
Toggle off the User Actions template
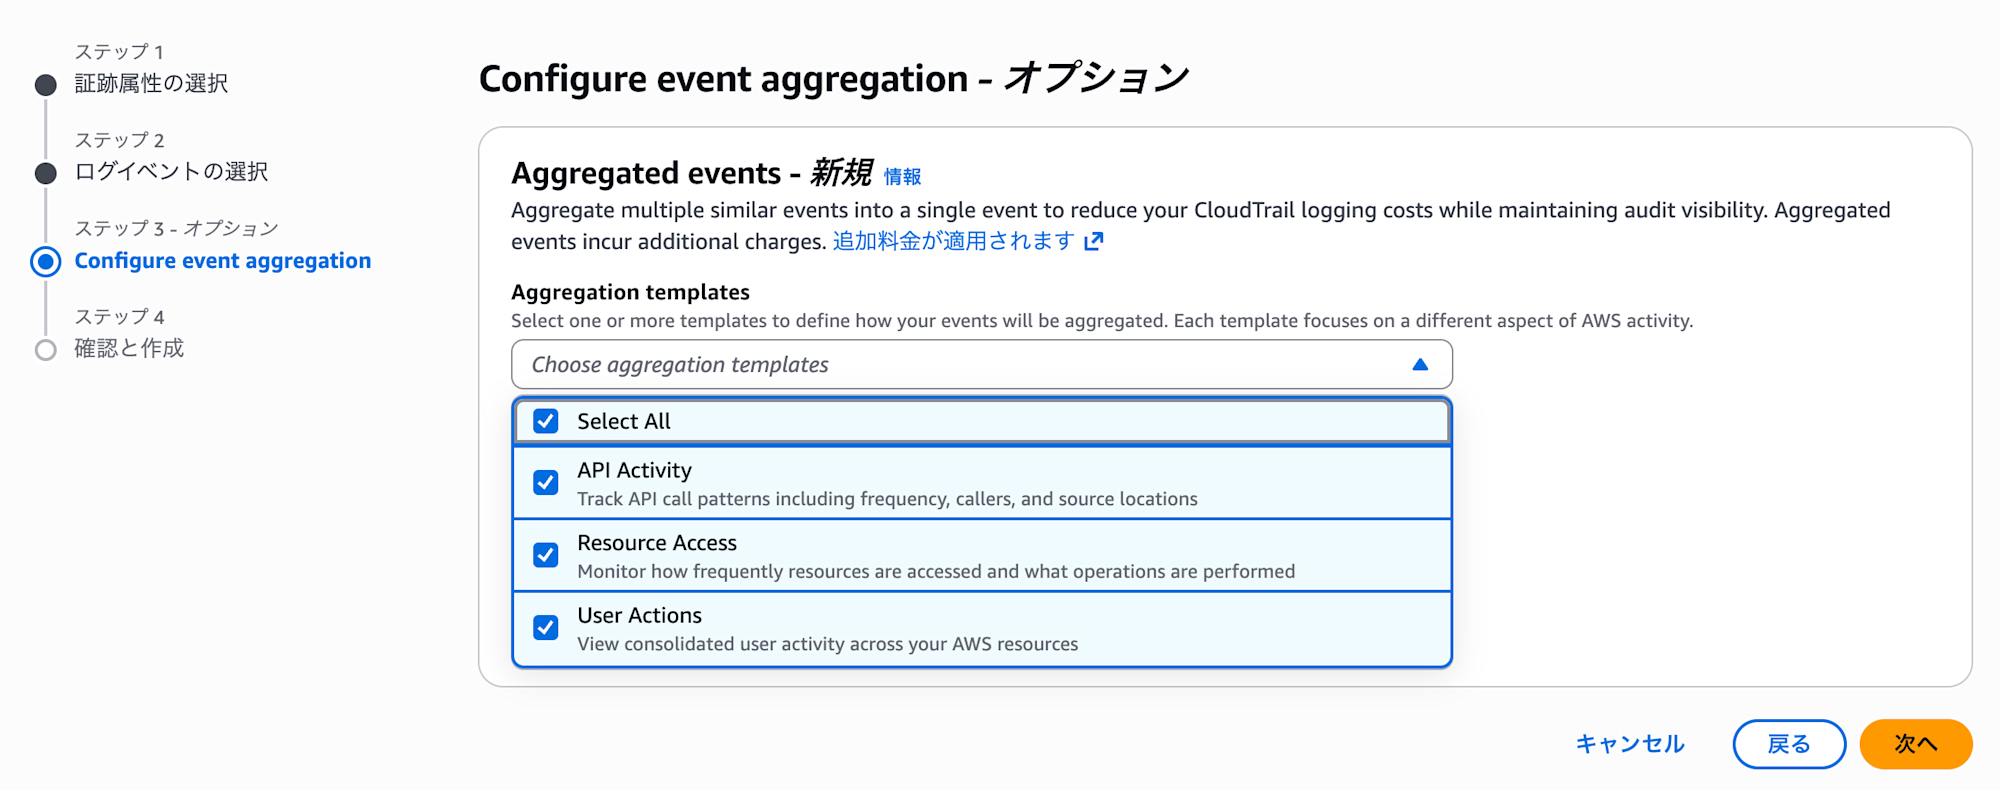click(x=545, y=627)
